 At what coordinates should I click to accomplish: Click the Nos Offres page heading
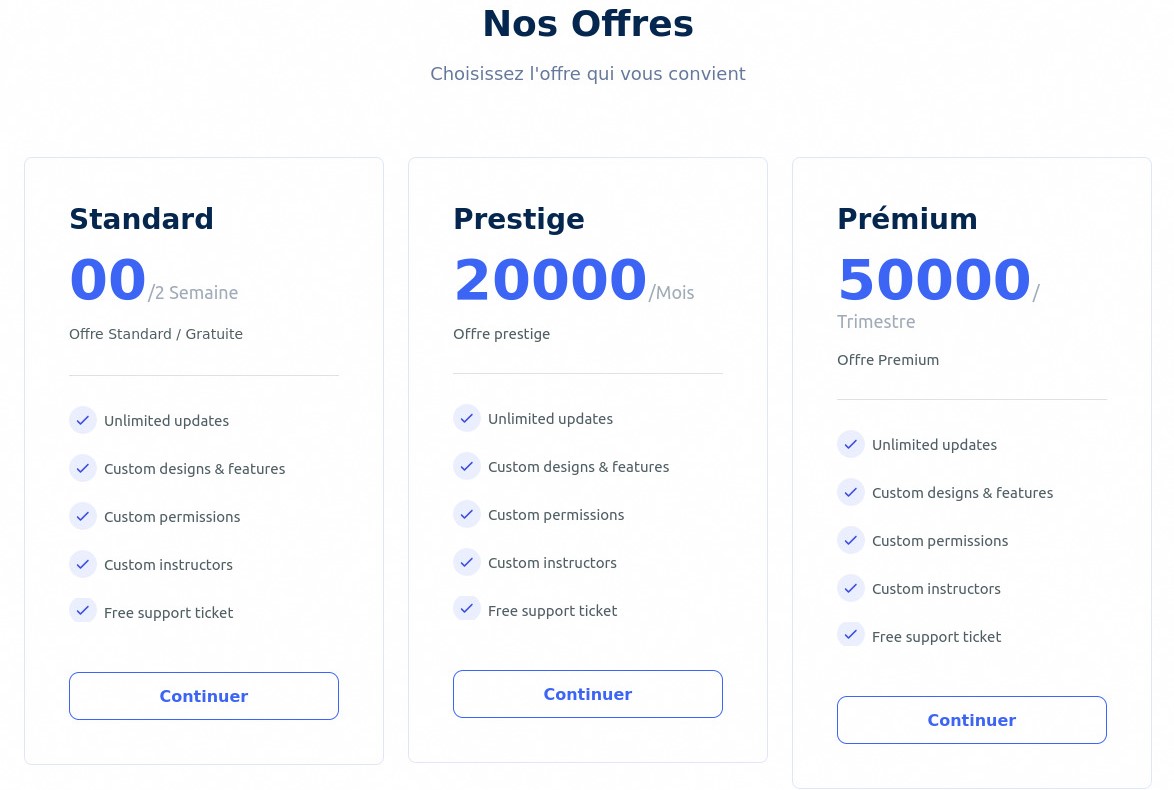point(587,24)
